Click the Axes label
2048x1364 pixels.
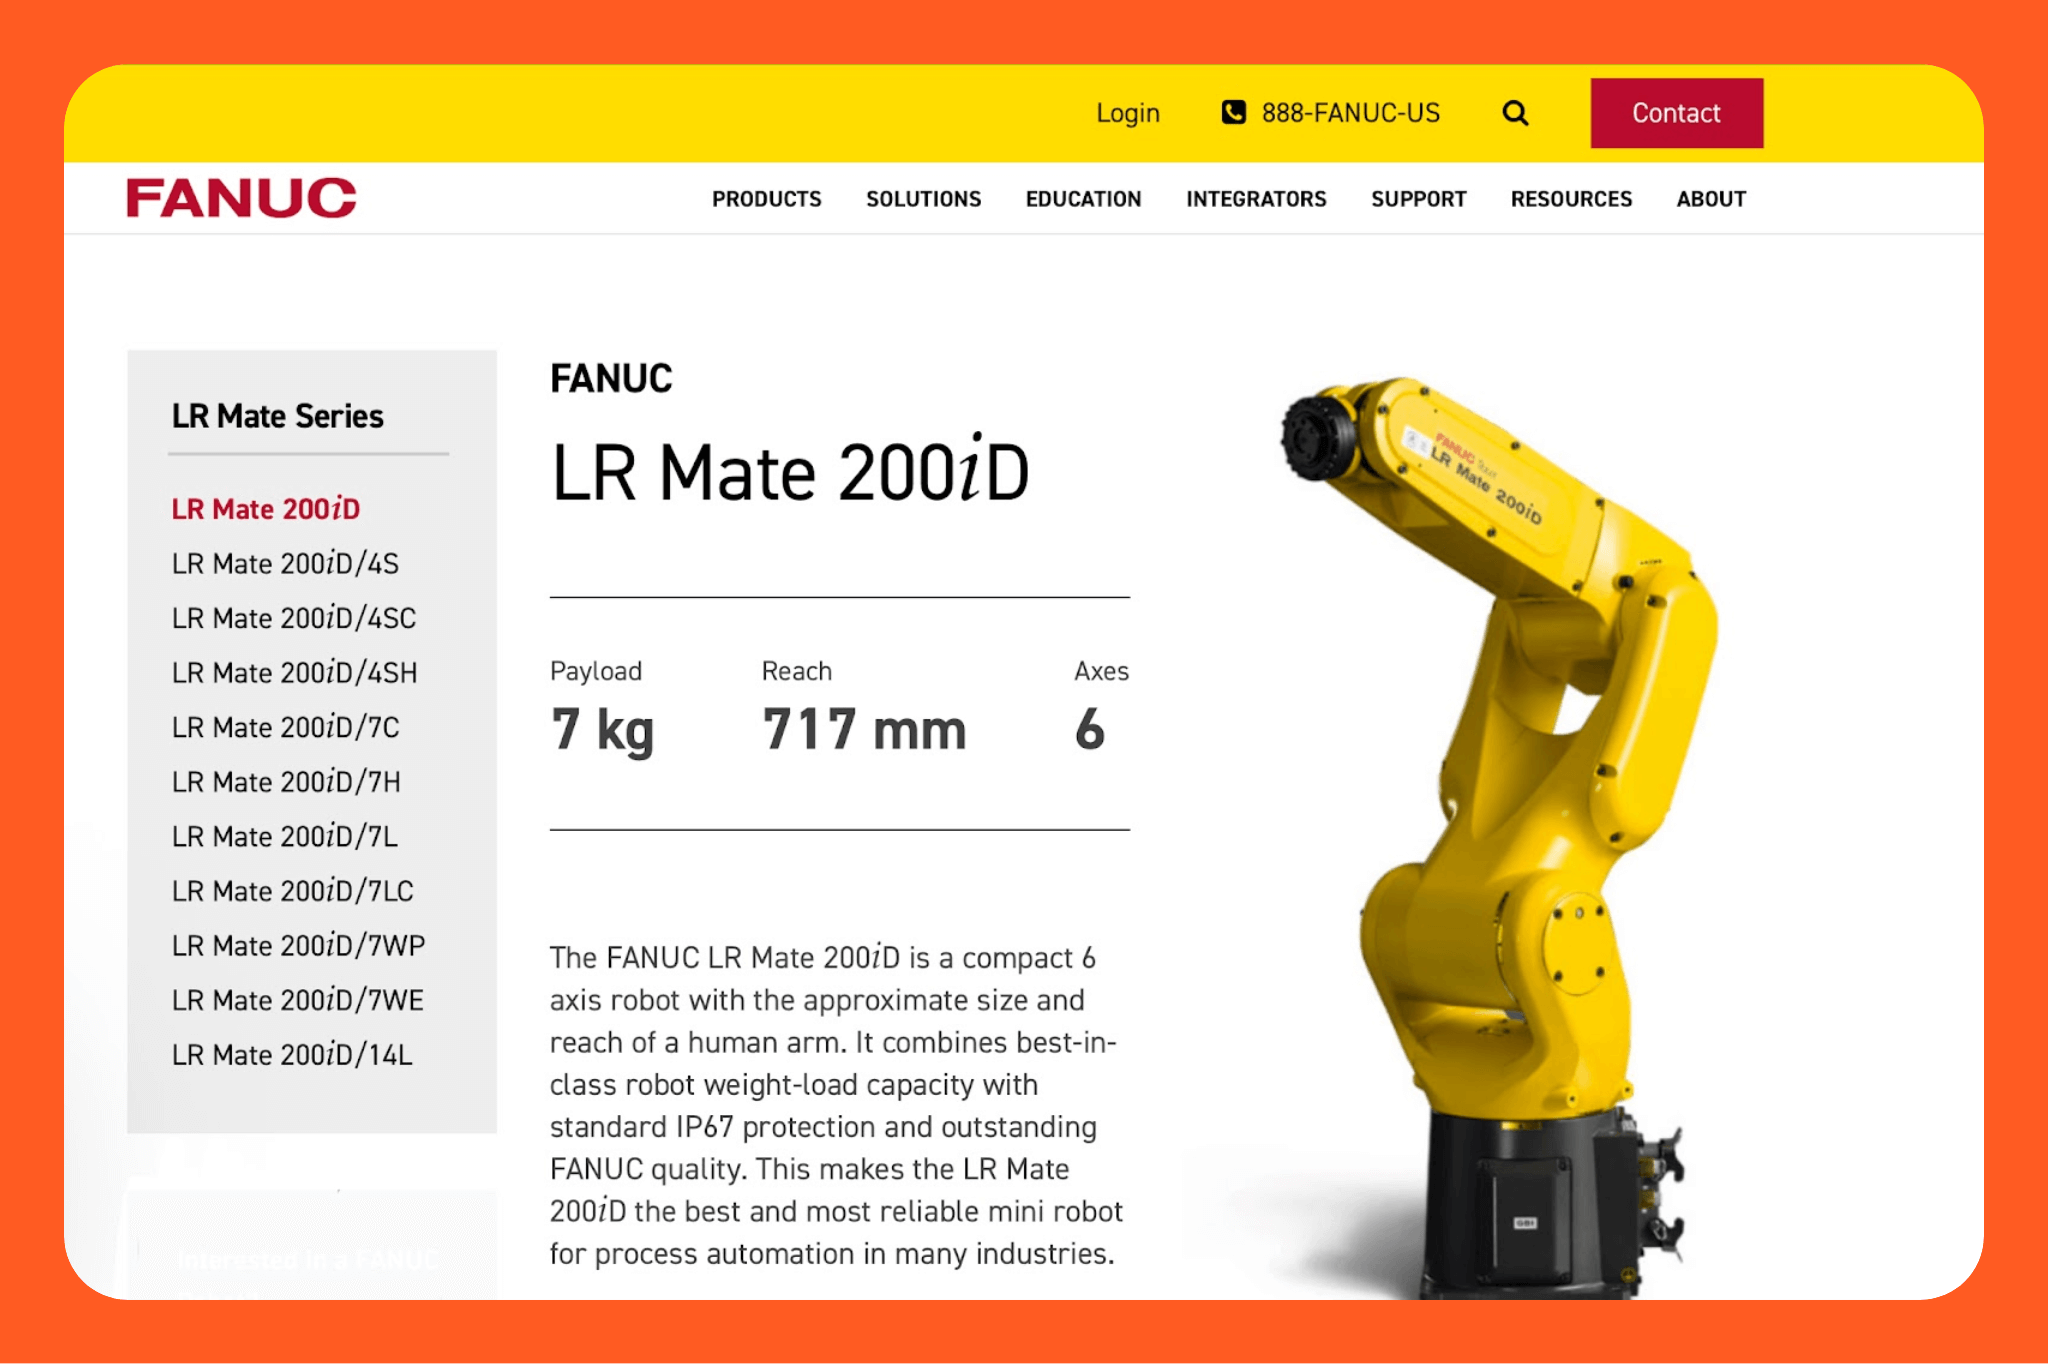[1102, 671]
